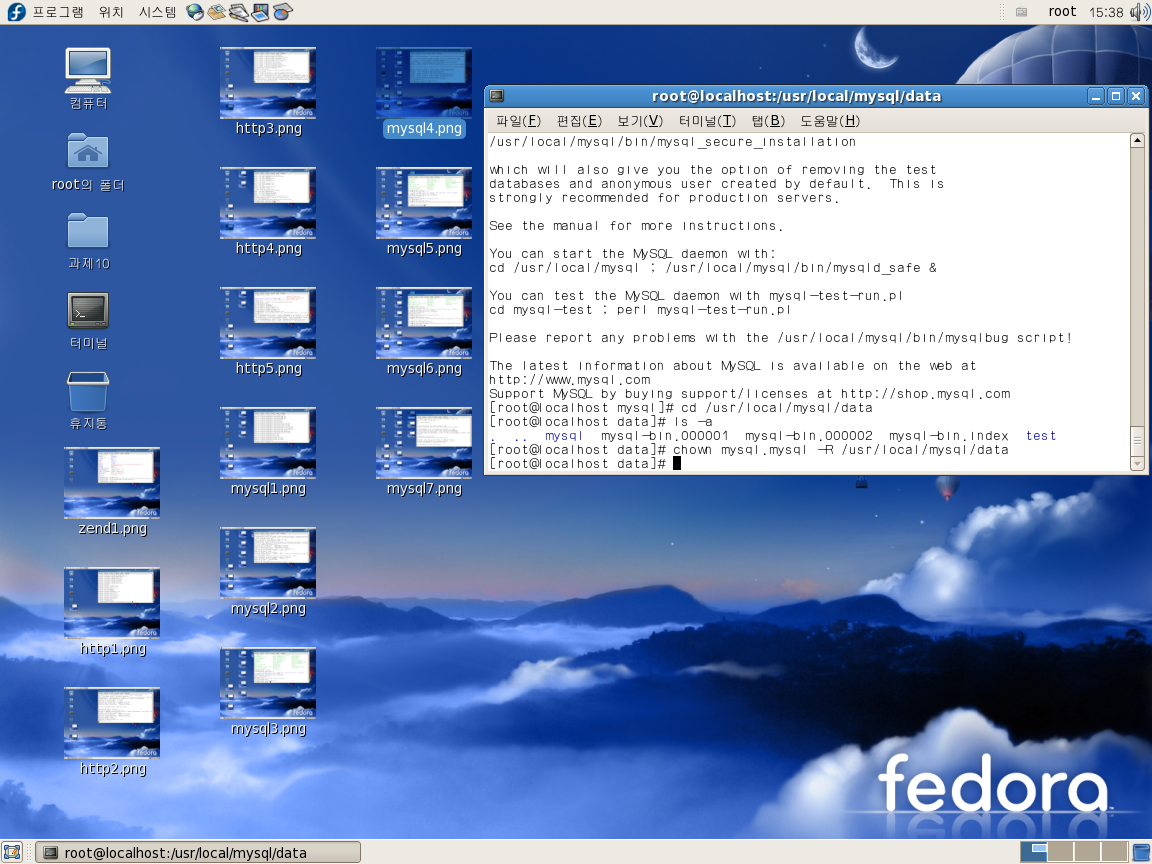1152x864 pixels.
Task: Open the Firefox web browser launcher
Action: 195,12
